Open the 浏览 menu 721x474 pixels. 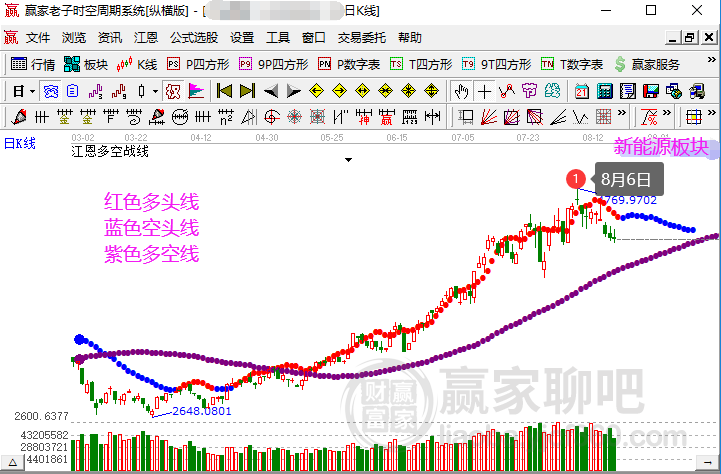click(74, 38)
